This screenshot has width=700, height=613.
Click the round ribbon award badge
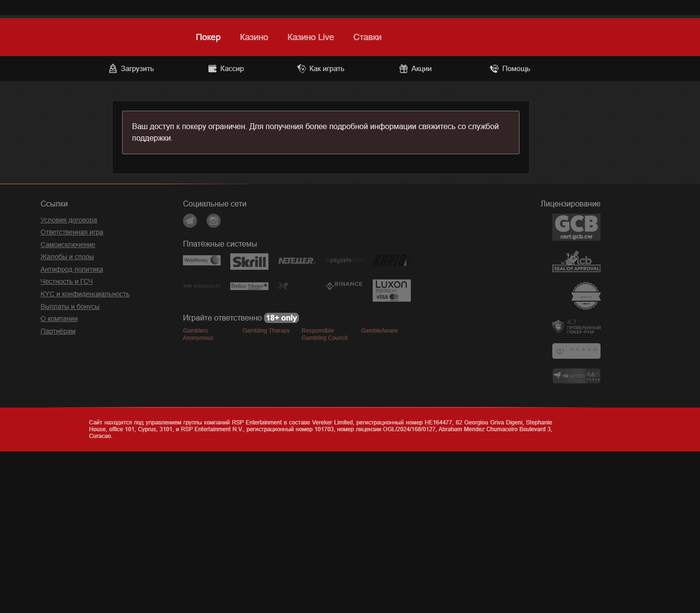(586, 296)
